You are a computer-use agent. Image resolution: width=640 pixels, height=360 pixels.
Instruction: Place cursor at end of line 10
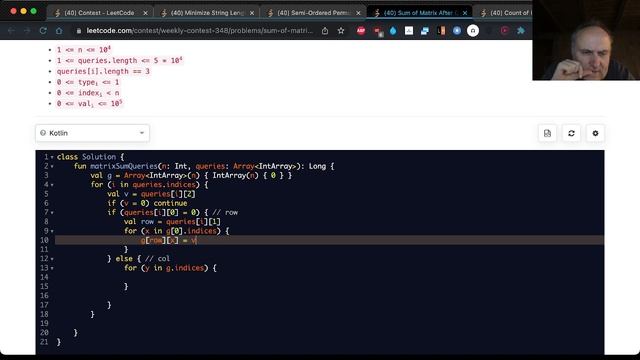pos(197,240)
